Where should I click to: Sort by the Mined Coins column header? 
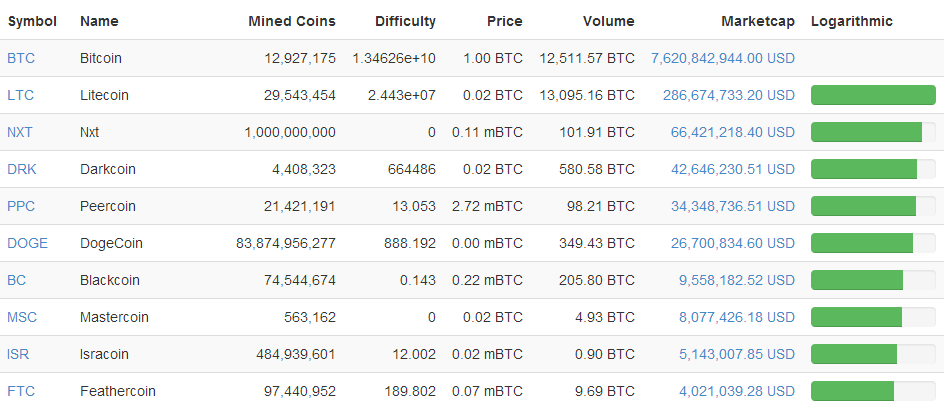point(292,22)
